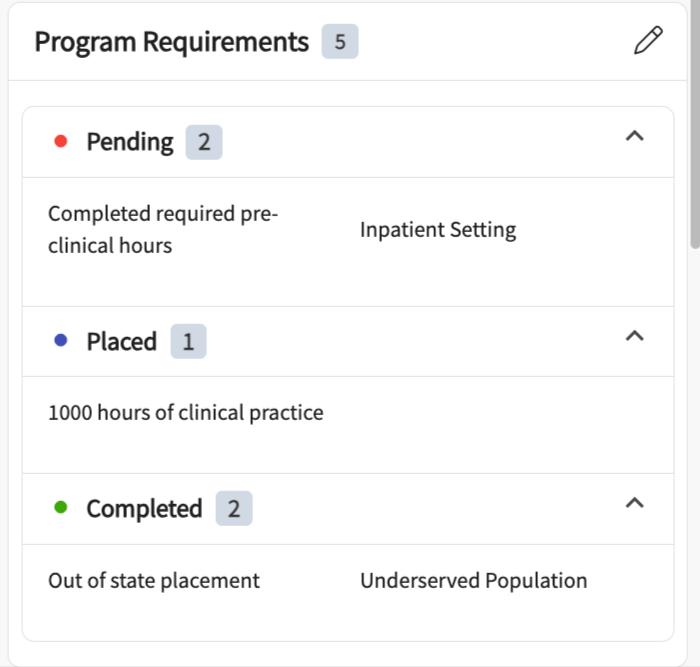Select the Inpatient Setting requirement
Viewport: 700px width, 667px height.
click(438, 230)
